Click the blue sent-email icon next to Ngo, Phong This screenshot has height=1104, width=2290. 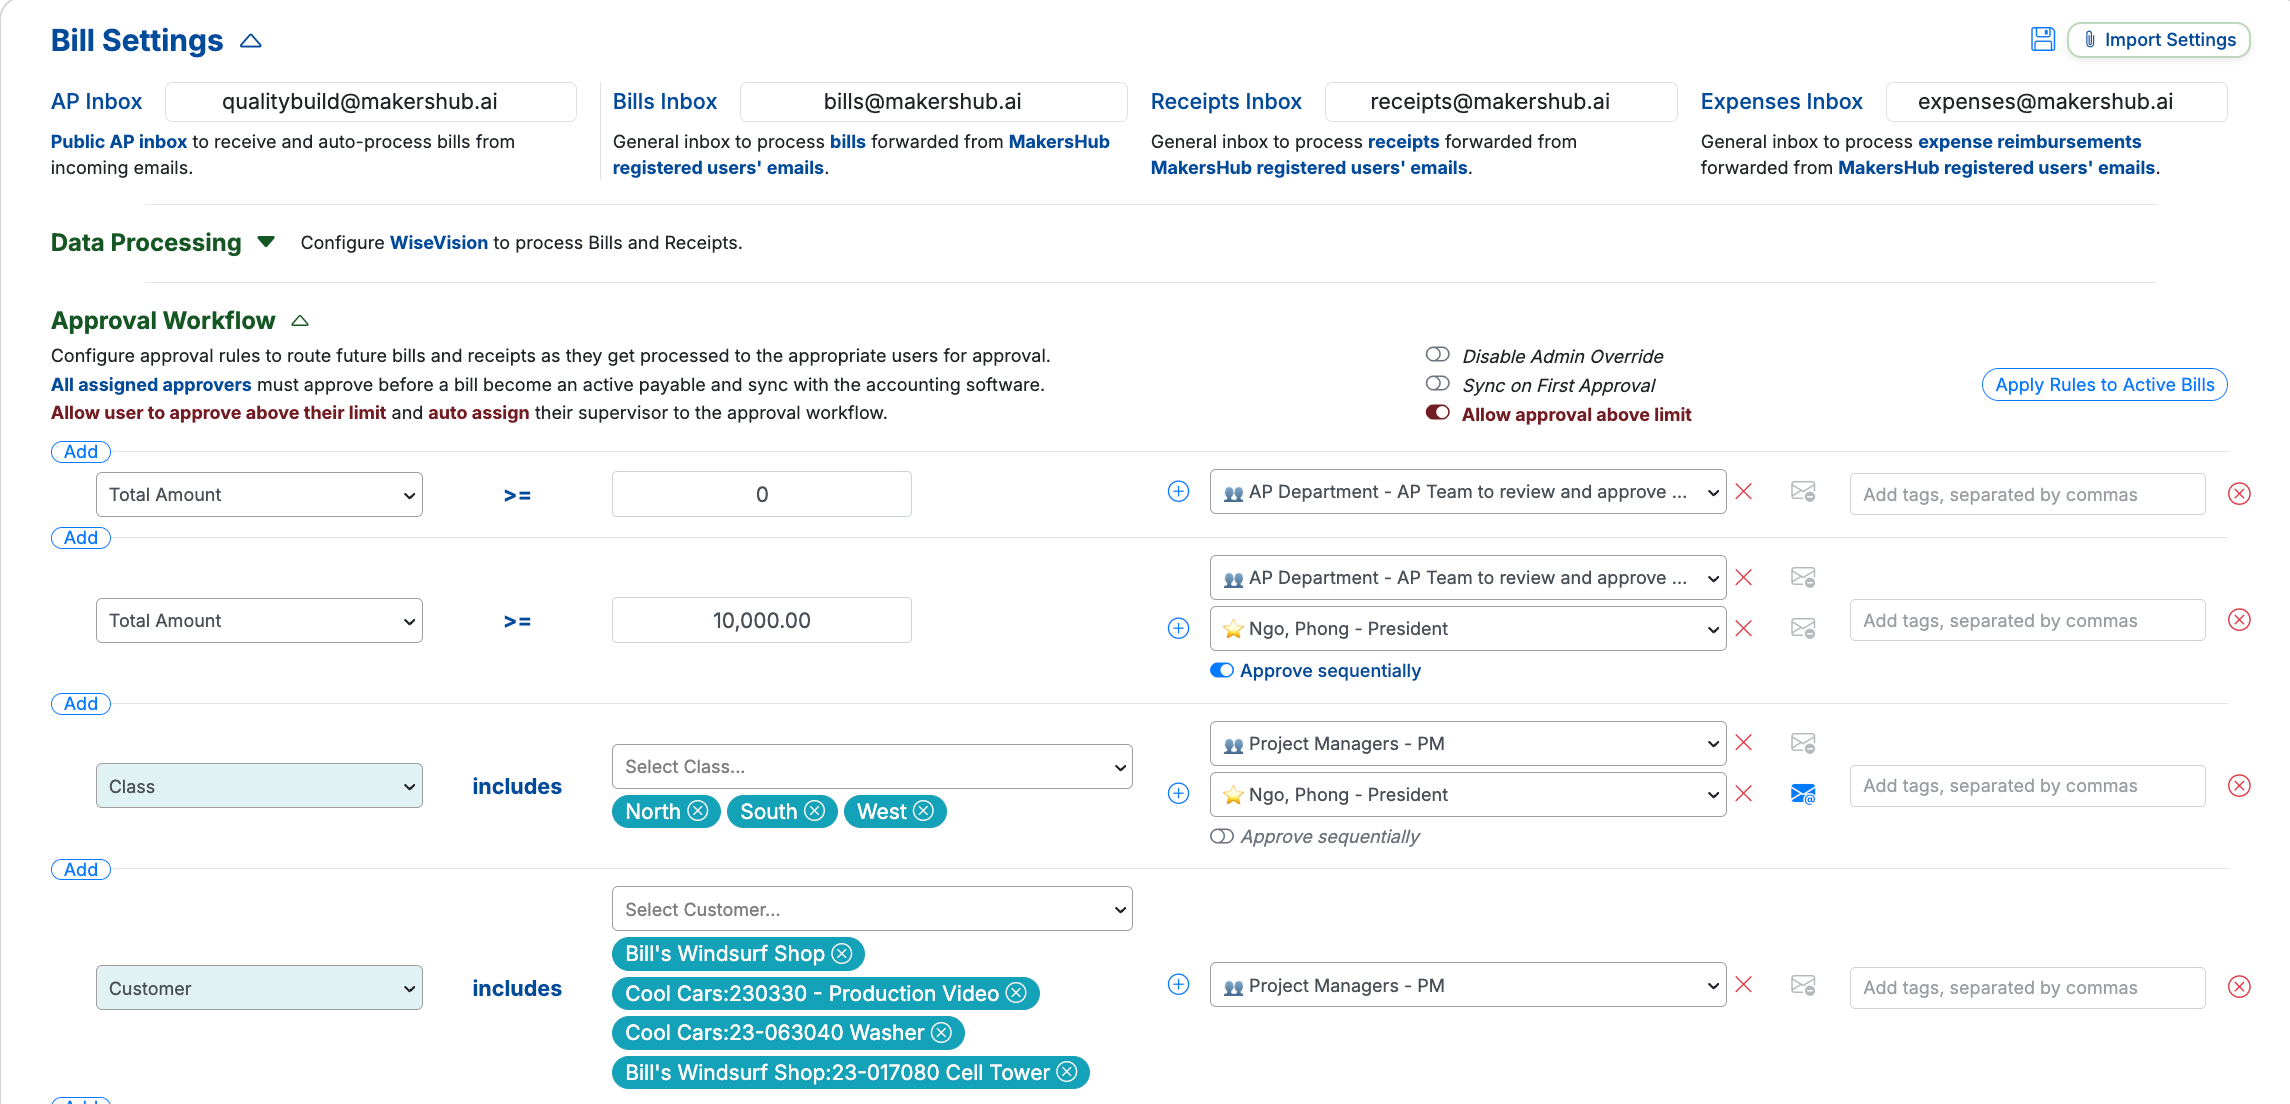(x=1803, y=793)
